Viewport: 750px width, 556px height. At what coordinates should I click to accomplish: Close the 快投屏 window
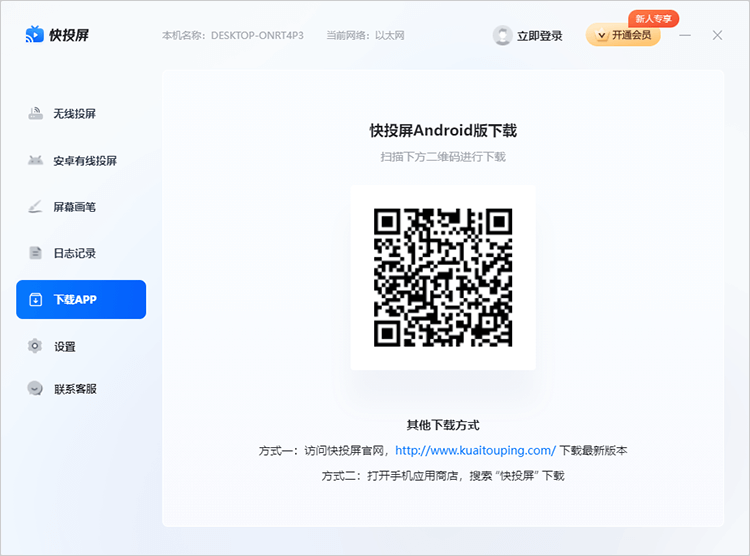coord(717,35)
